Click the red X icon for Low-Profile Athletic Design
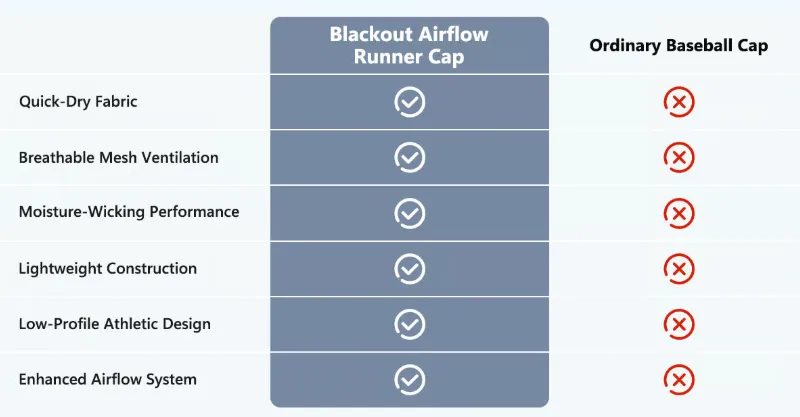The image size is (800, 417). [679, 324]
